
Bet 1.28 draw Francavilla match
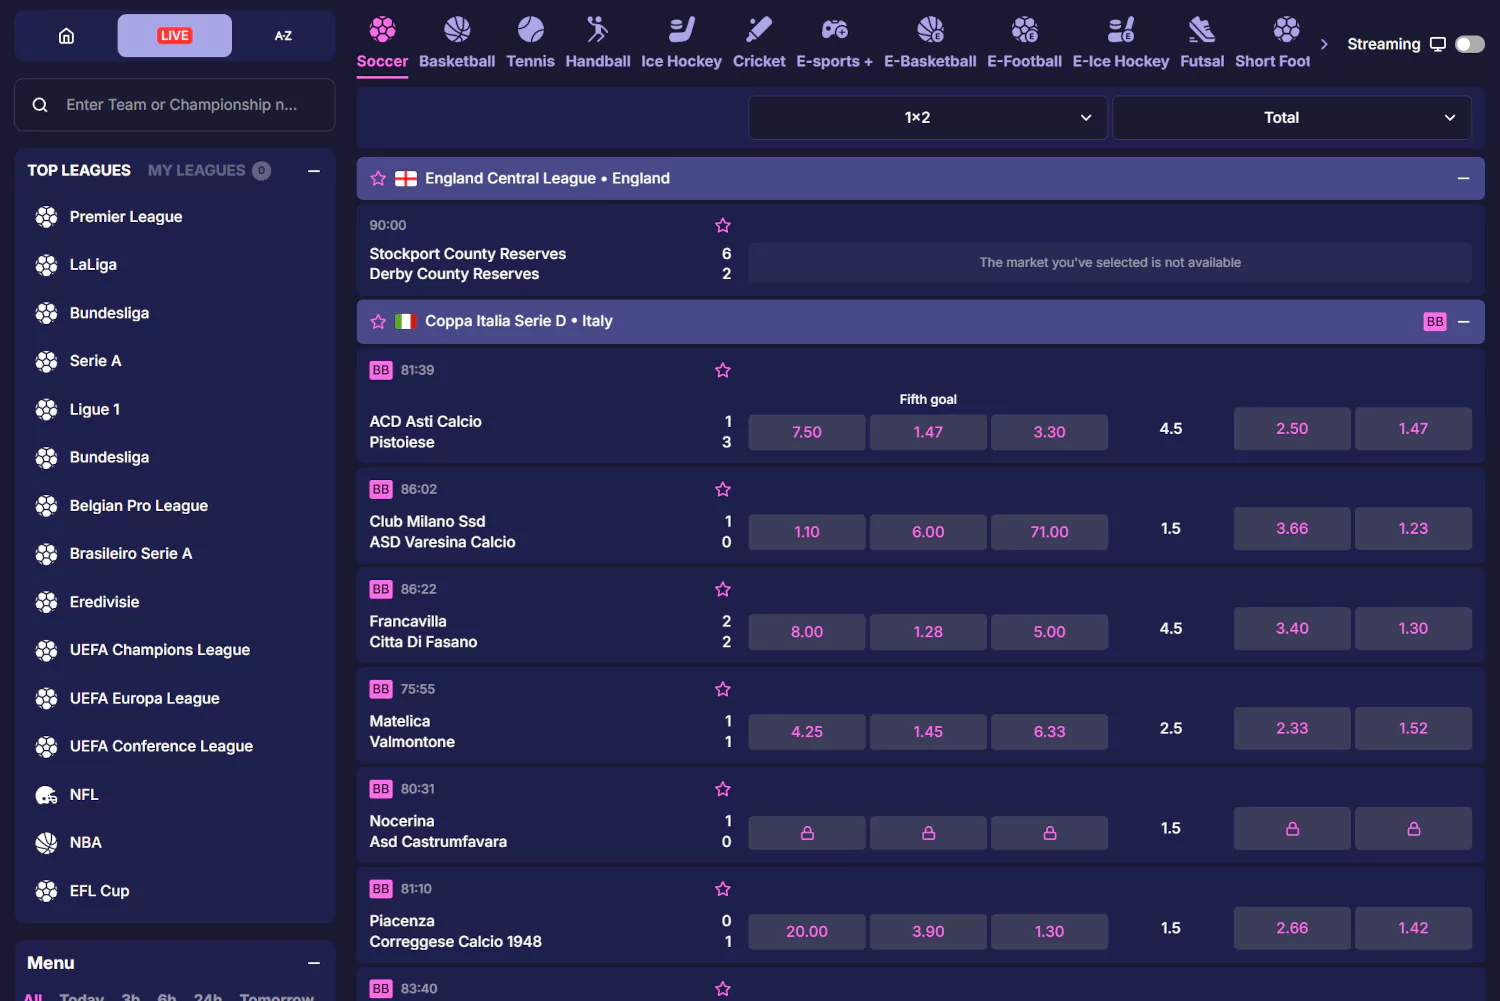tap(928, 632)
